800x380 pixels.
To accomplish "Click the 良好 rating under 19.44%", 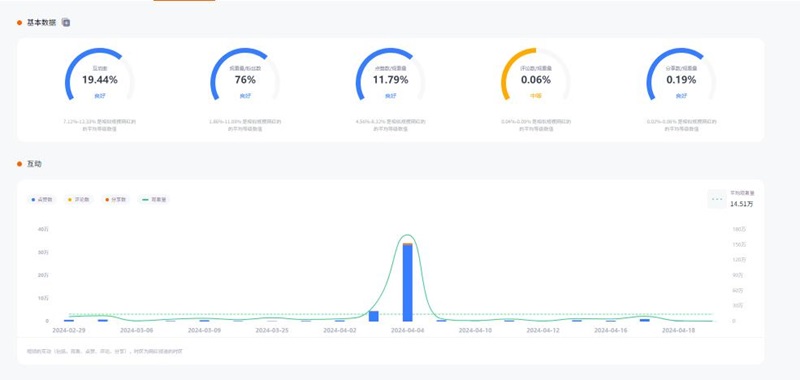I will [x=99, y=96].
